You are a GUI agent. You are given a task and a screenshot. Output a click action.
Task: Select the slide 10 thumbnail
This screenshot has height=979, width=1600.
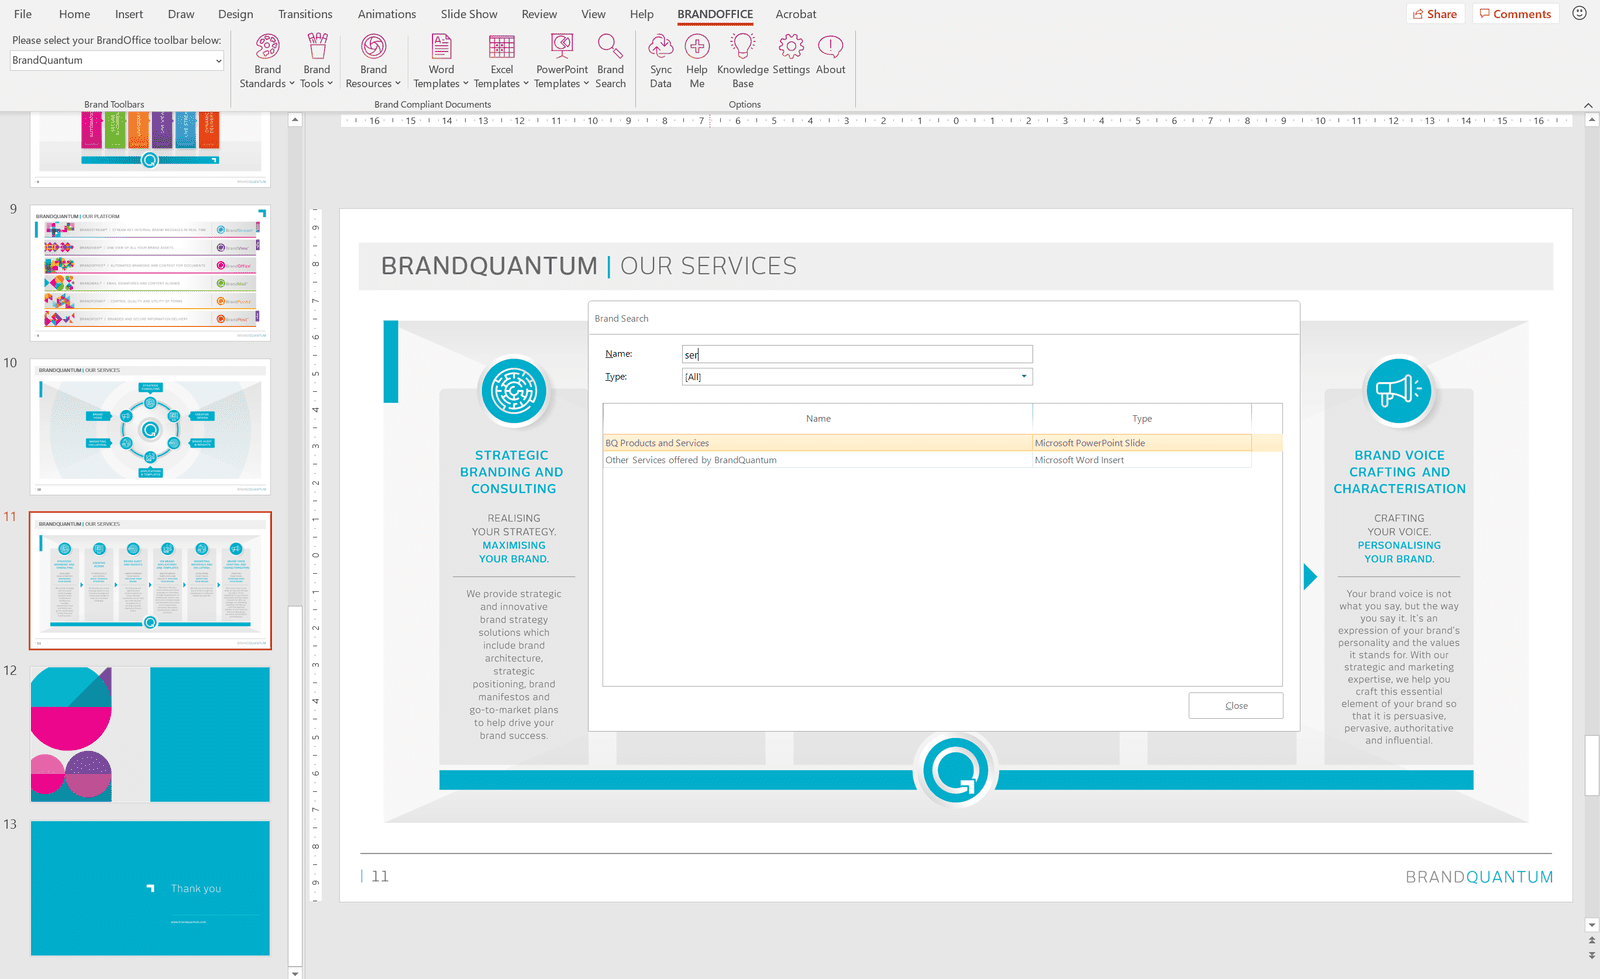click(150, 427)
